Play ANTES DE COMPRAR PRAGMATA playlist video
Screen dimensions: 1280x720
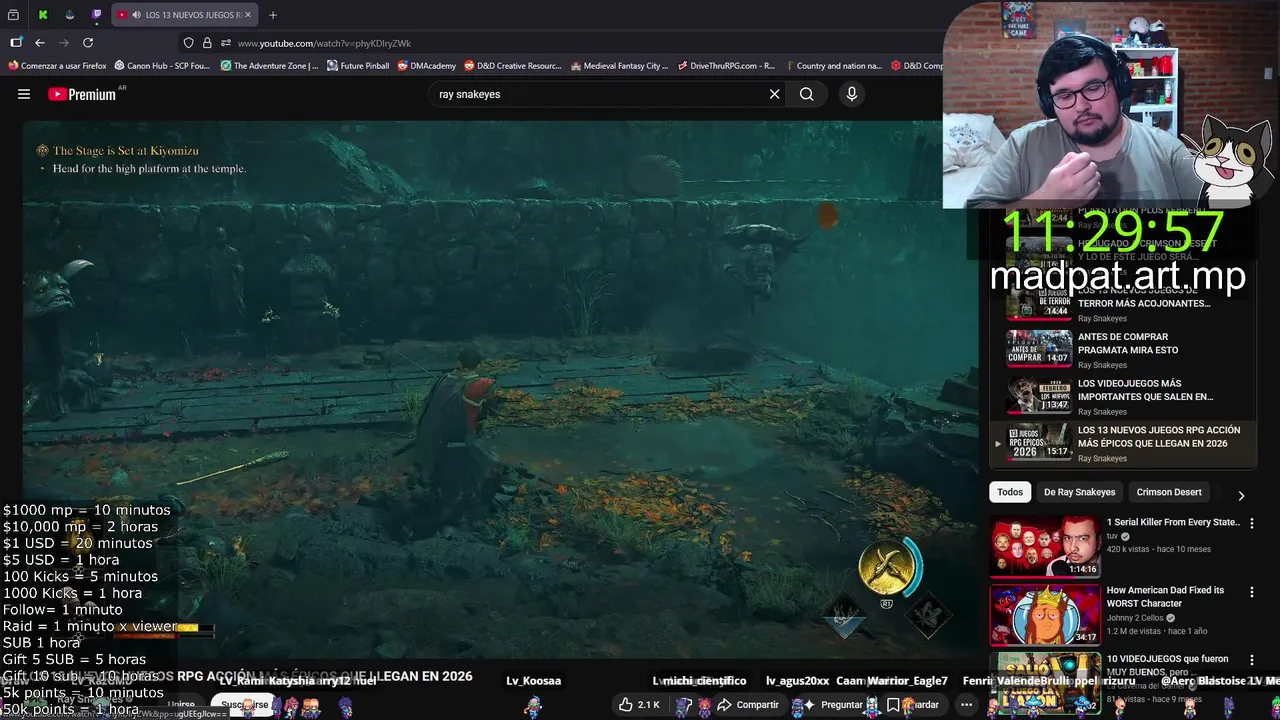pyautogui.click(x=1128, y=344)
